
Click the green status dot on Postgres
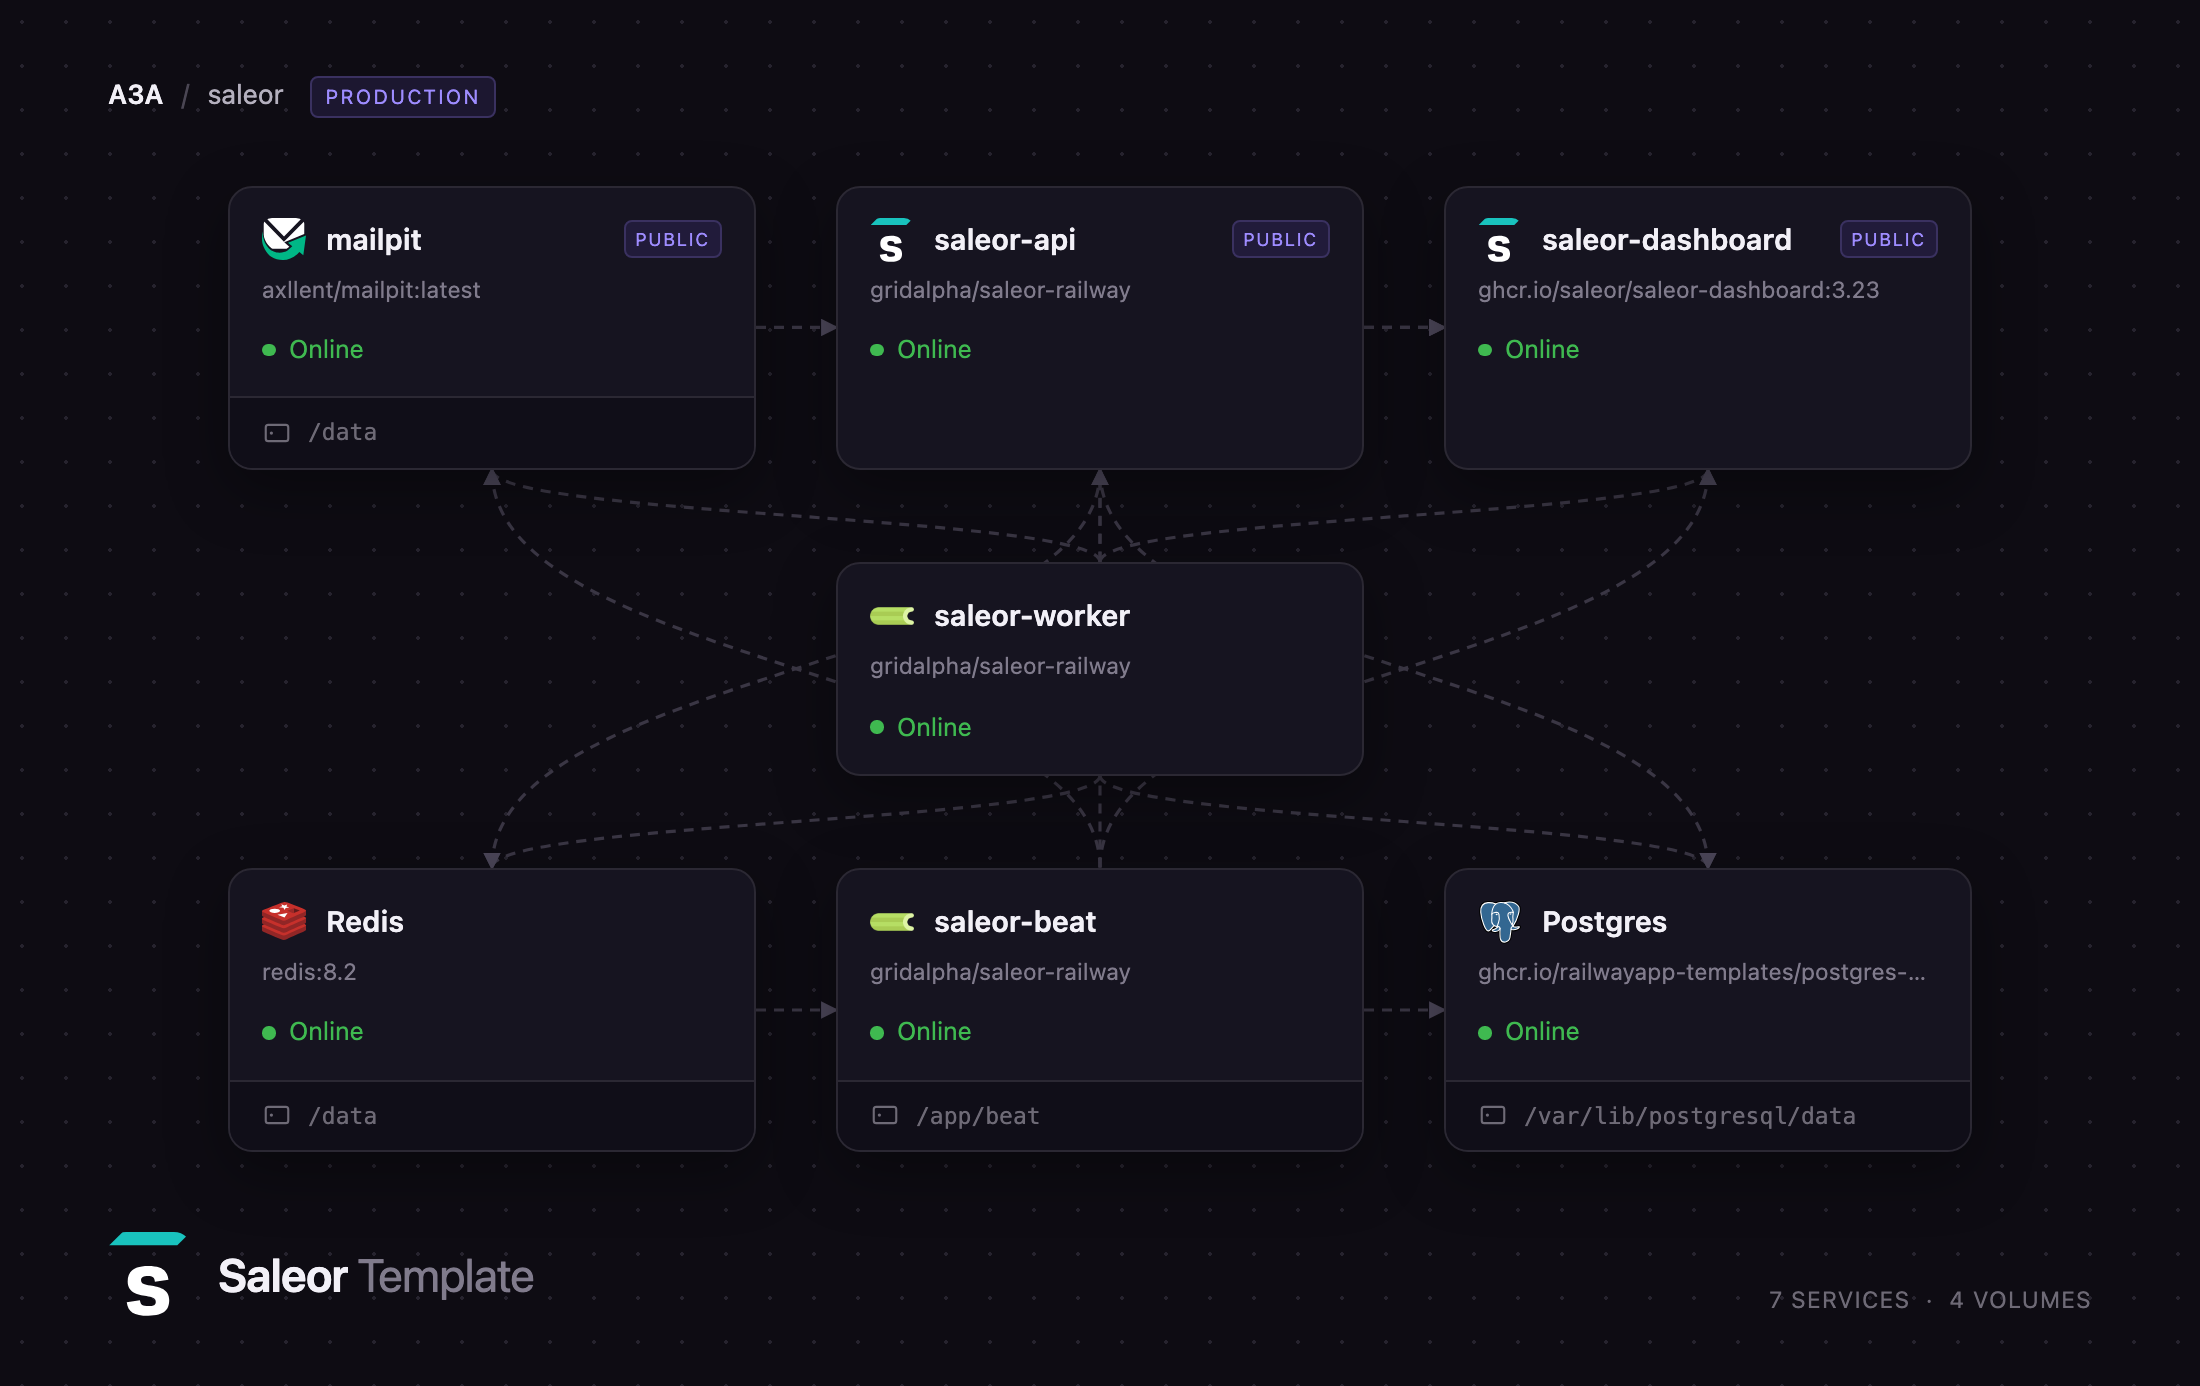point(1485,1032)
